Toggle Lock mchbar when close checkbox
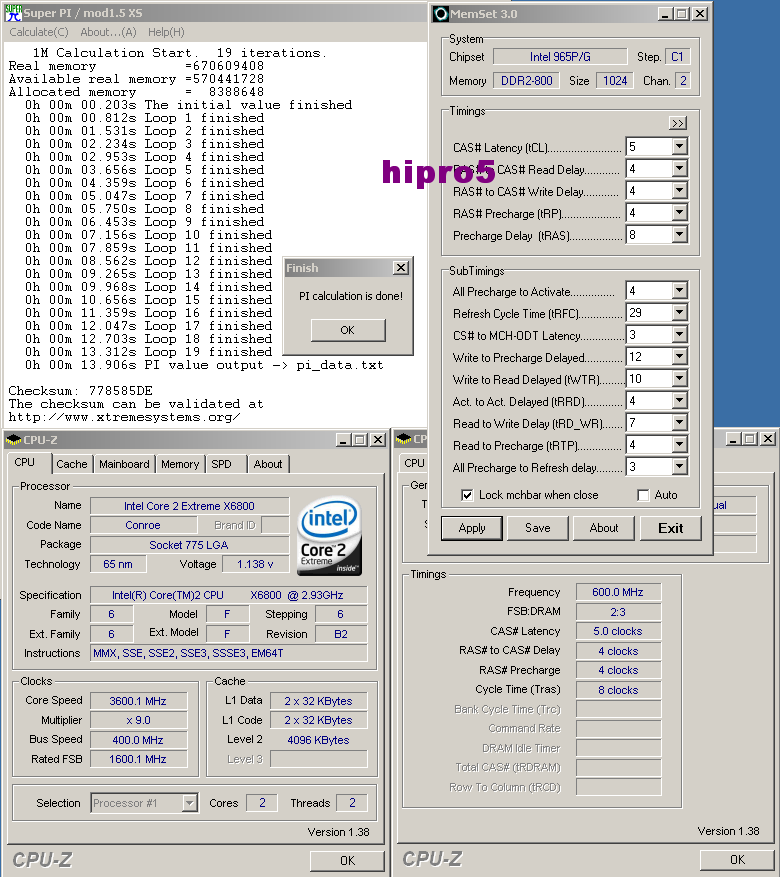Screen dimensions: 780x877 pyautogui.click(x=467, y=496)
